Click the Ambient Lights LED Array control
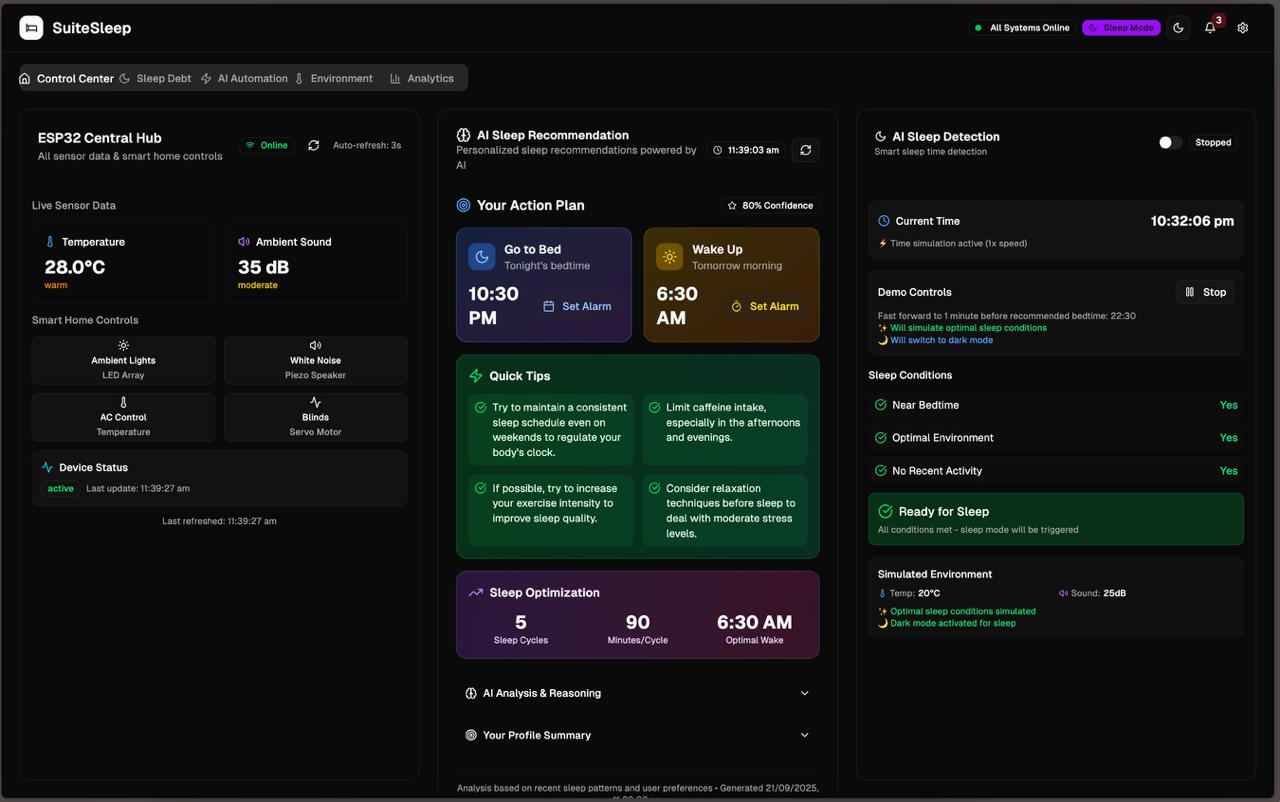Viewport: 1280px width, 802px height. (123, 360)
